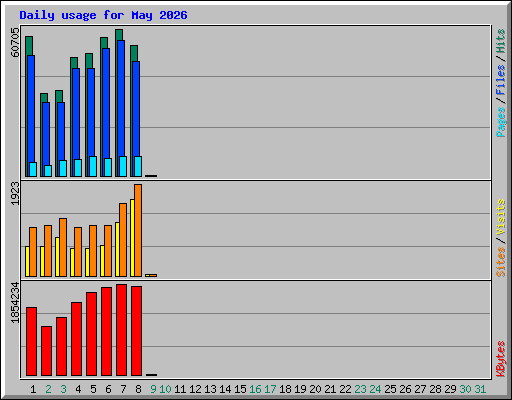Image resolution: width=512 pixels, height=400 pixels.
Task: Click the day 7 red KBytes bar
Action: click(x=121, y=330)
